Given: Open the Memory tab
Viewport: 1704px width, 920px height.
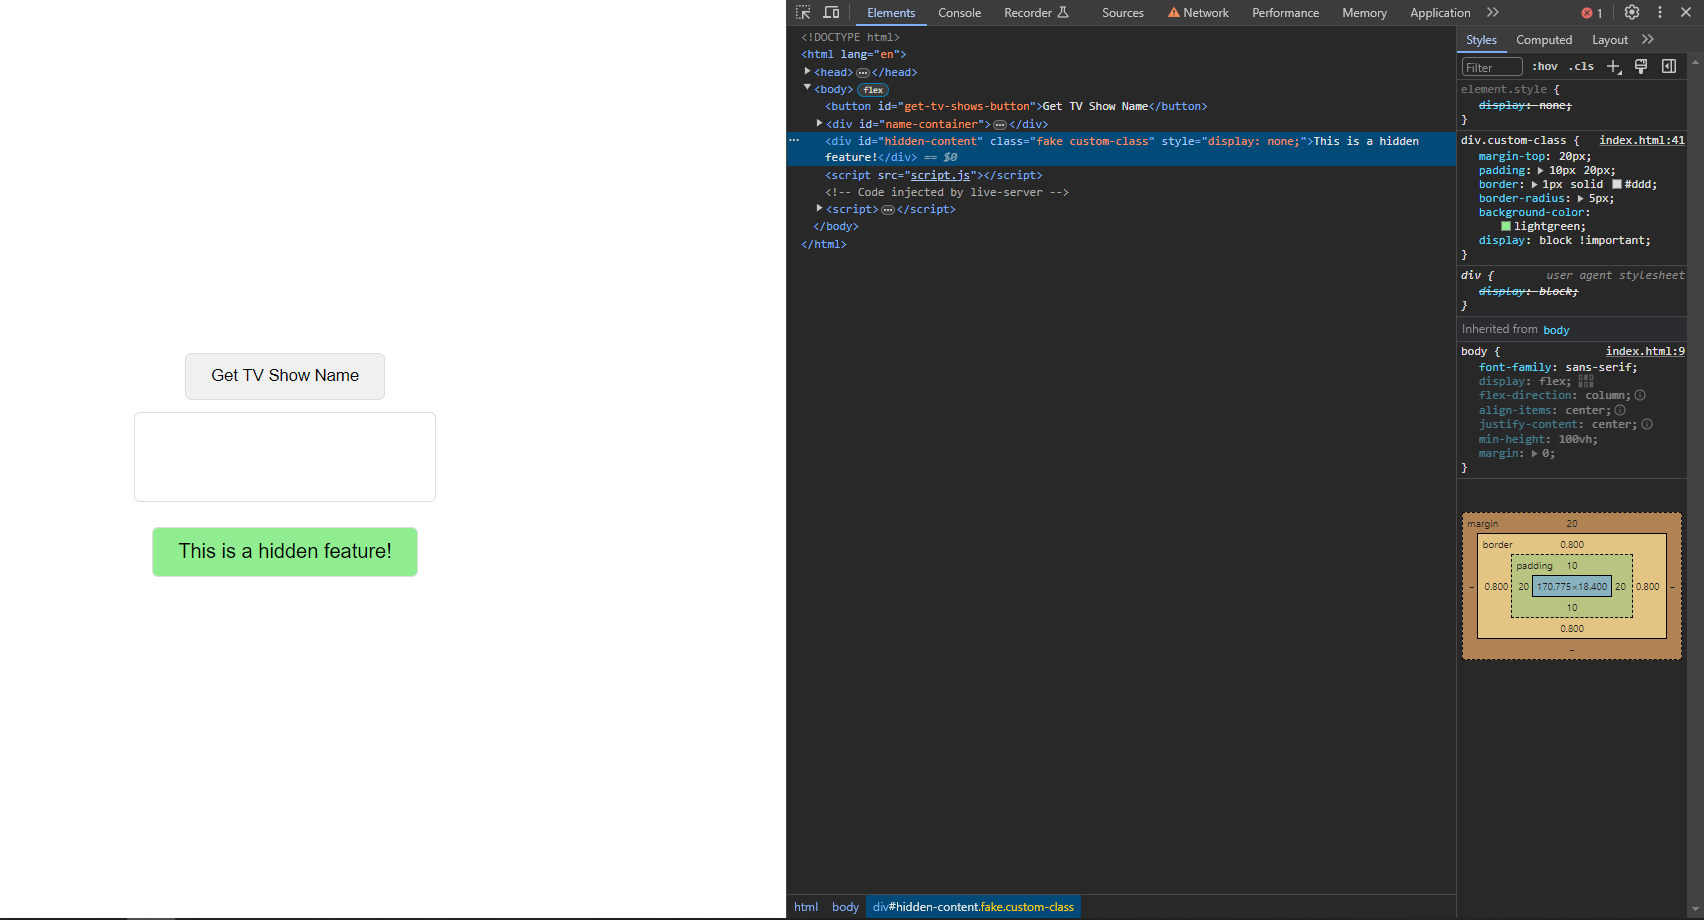Looking at the screenshot, I should tap(1364, 13).
